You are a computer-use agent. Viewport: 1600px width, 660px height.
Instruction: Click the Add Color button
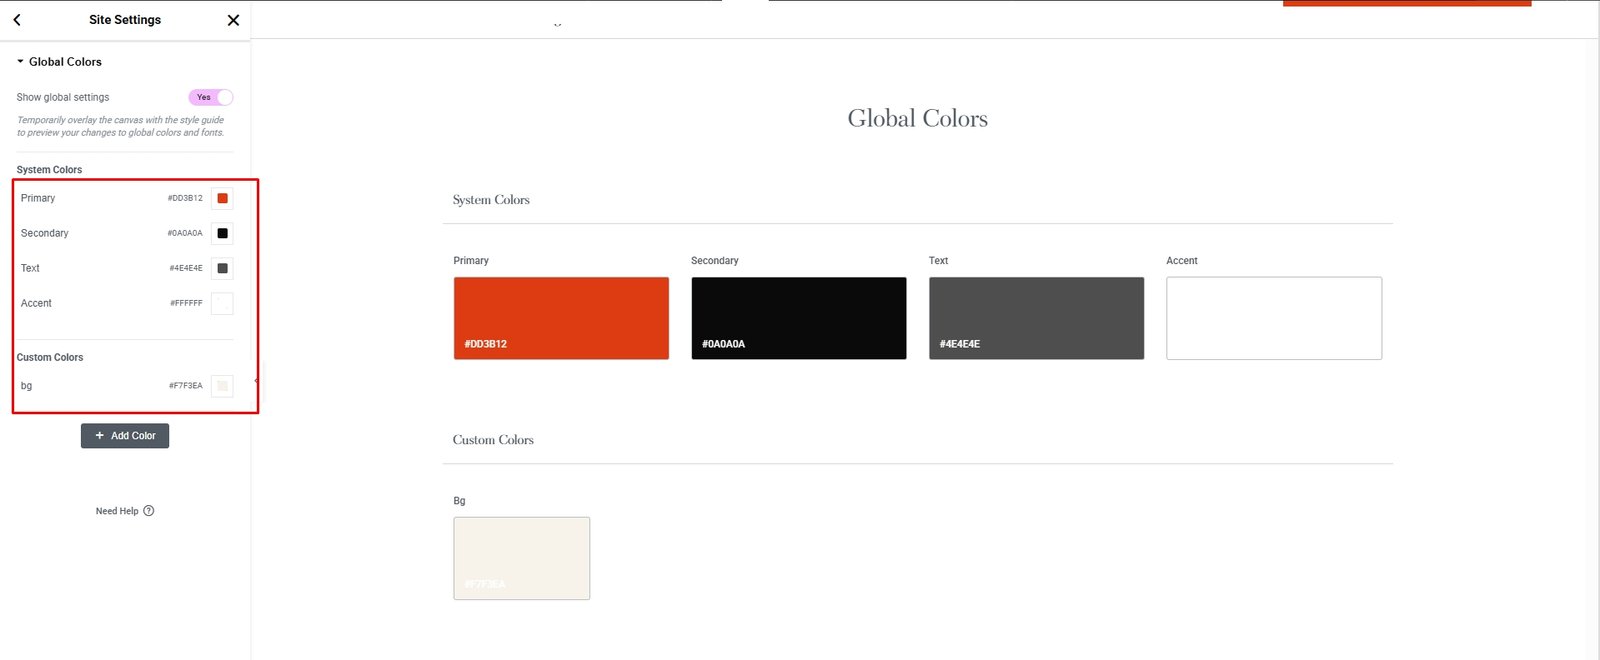tap(125, 436)
